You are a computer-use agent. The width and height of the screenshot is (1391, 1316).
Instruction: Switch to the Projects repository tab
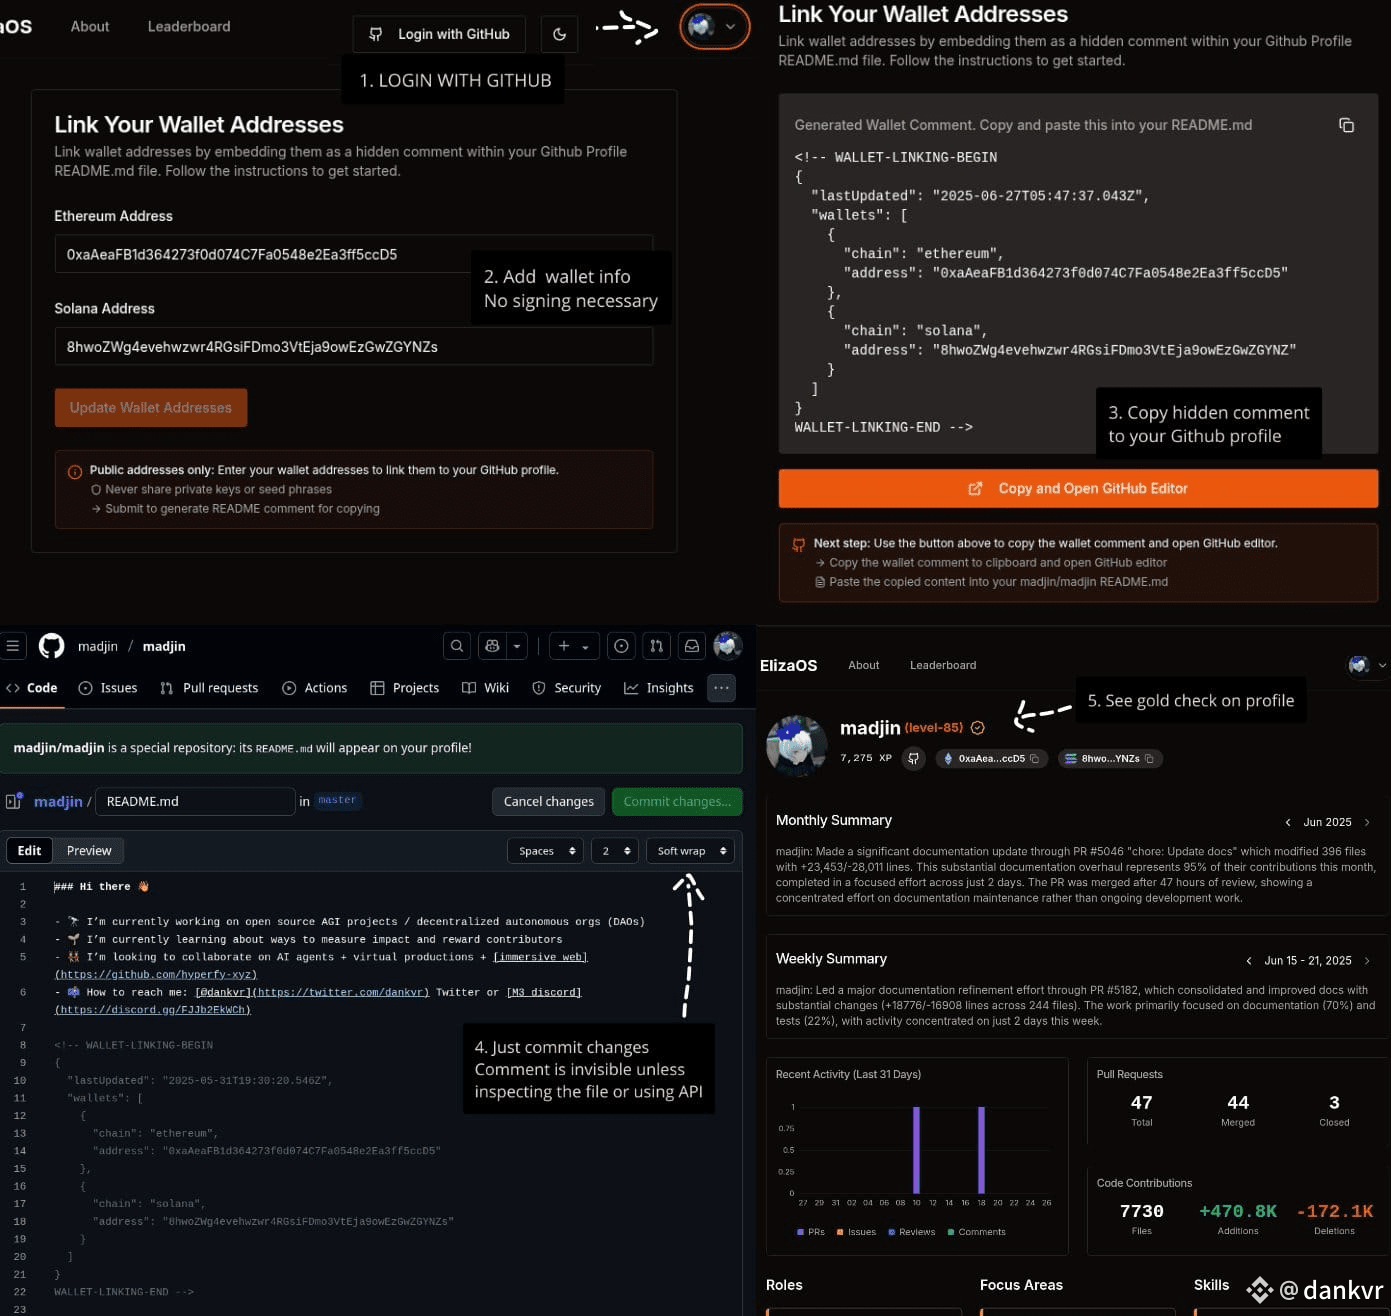[x=404, y=688]
